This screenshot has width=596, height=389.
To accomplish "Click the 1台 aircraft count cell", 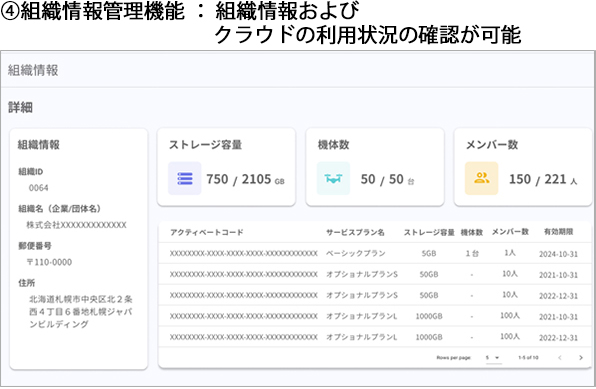I will [472, 253].
